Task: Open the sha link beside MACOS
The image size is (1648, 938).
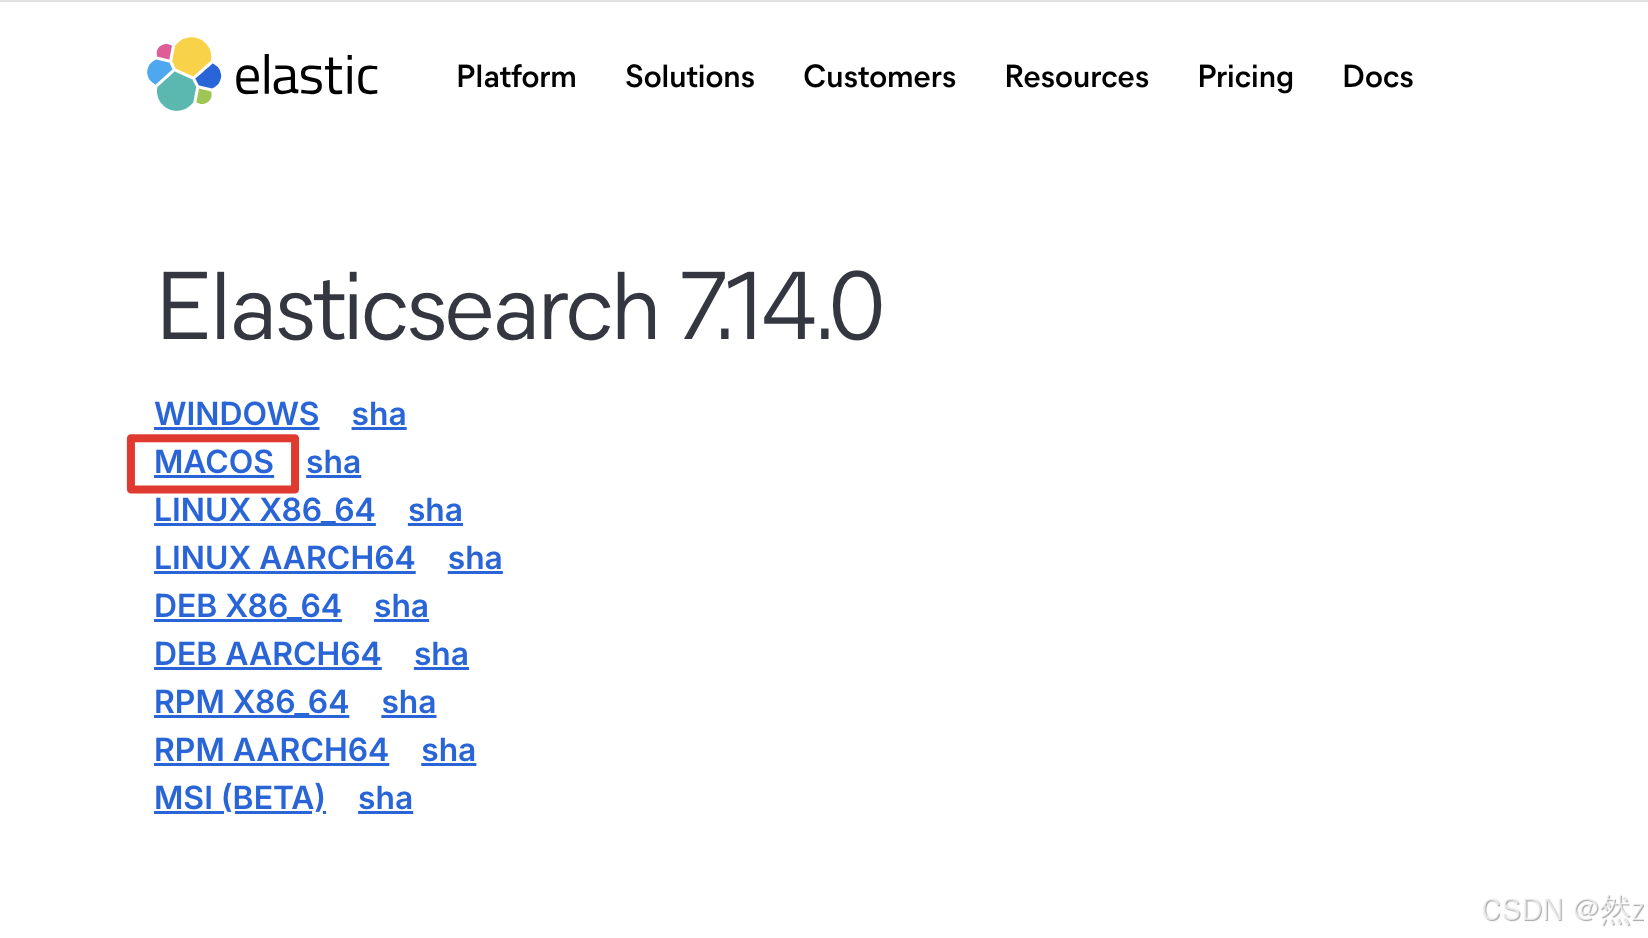Action: (x=334, y=462)
